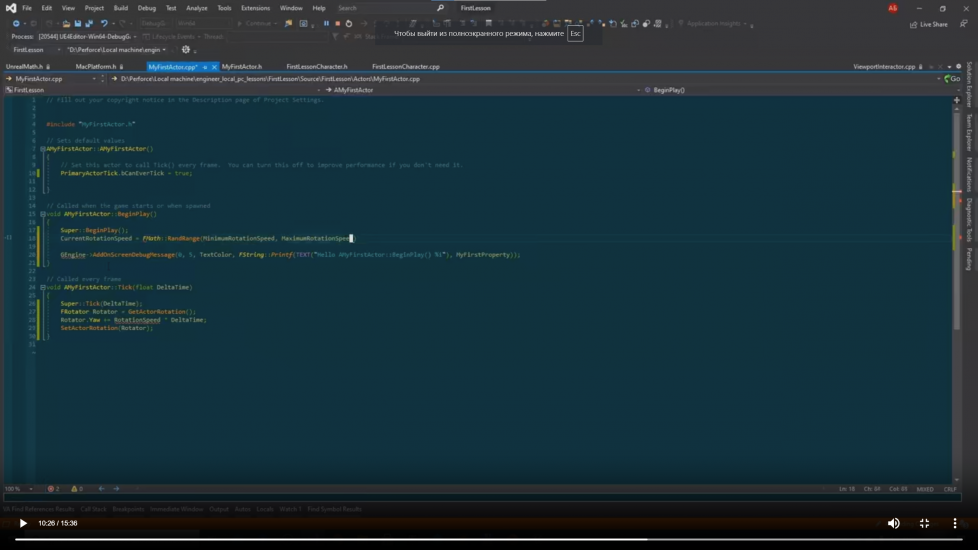
Task: Play the video with the play button
Action: coord(23,523)
